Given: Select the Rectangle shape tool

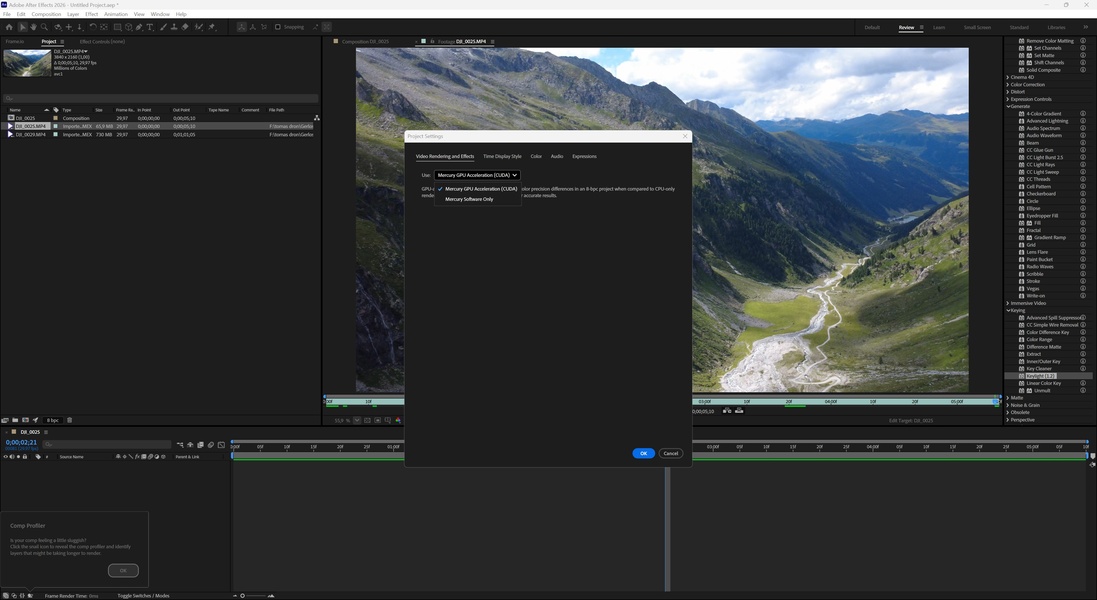Looking at the screenshot, I should pos(117,27).
